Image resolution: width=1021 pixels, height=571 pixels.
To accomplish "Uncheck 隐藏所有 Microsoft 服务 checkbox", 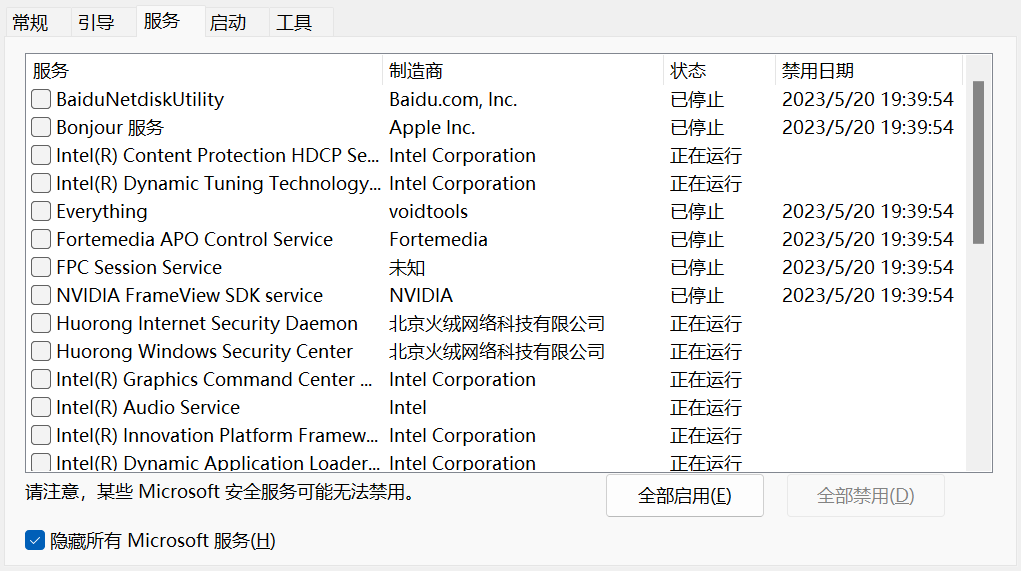I will pos(36,541).
